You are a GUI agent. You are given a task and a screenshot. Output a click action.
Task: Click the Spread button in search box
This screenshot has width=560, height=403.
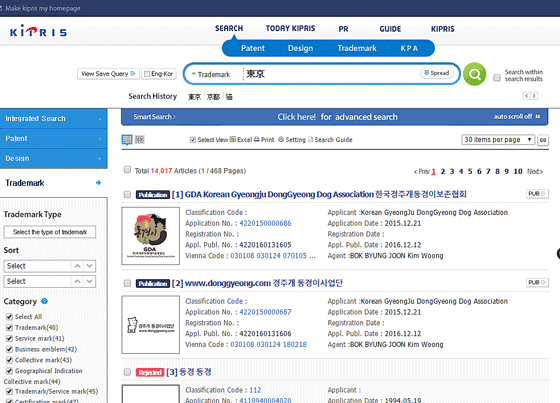436,73
